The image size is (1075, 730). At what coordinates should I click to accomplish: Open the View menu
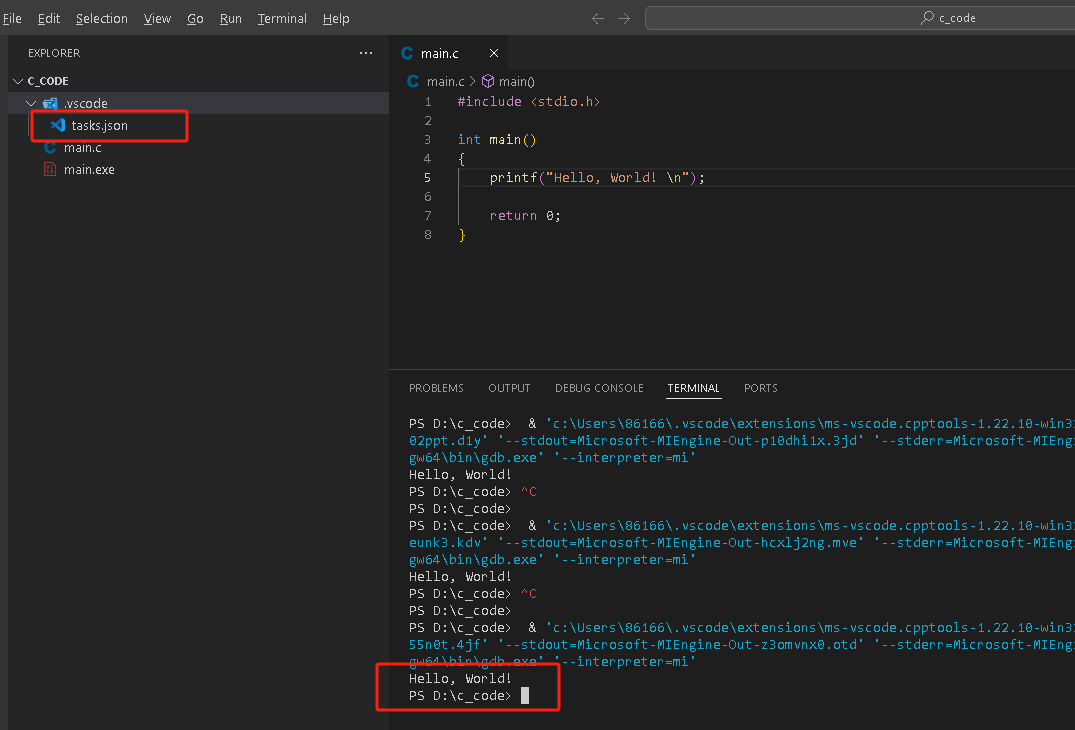157,19
